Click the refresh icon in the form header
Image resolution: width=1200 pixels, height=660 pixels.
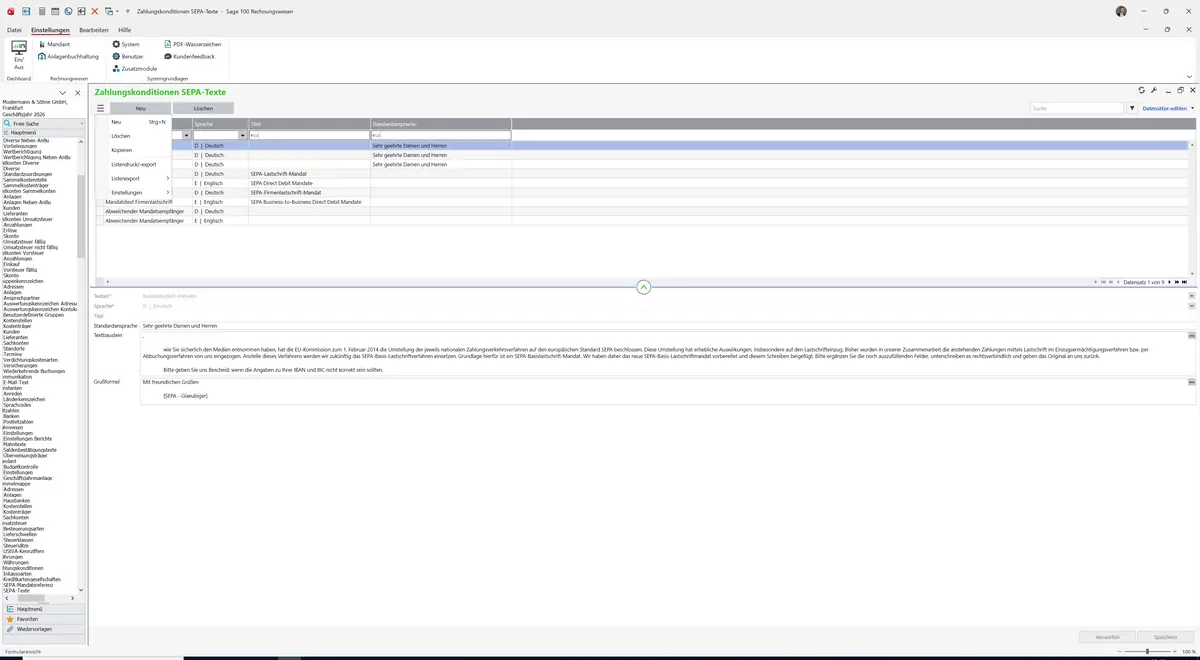[1142, 90]
